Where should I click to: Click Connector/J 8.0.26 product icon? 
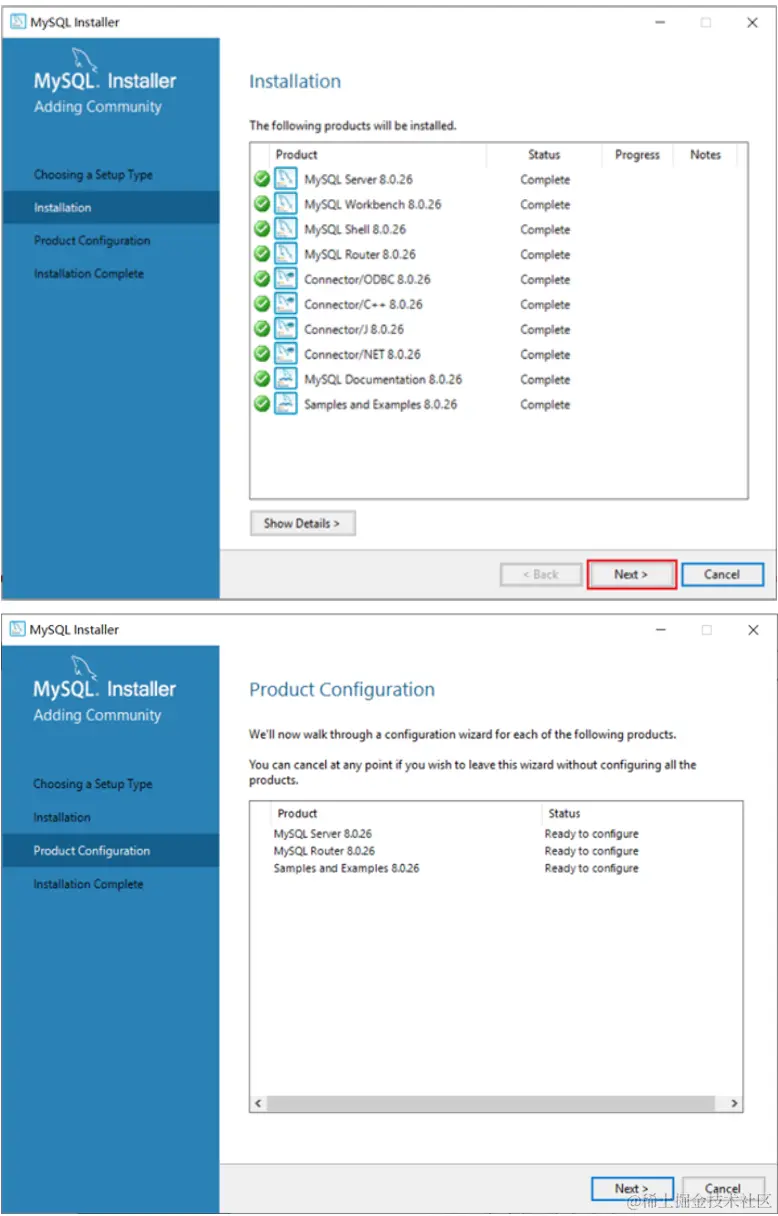(x=286, y=329)
